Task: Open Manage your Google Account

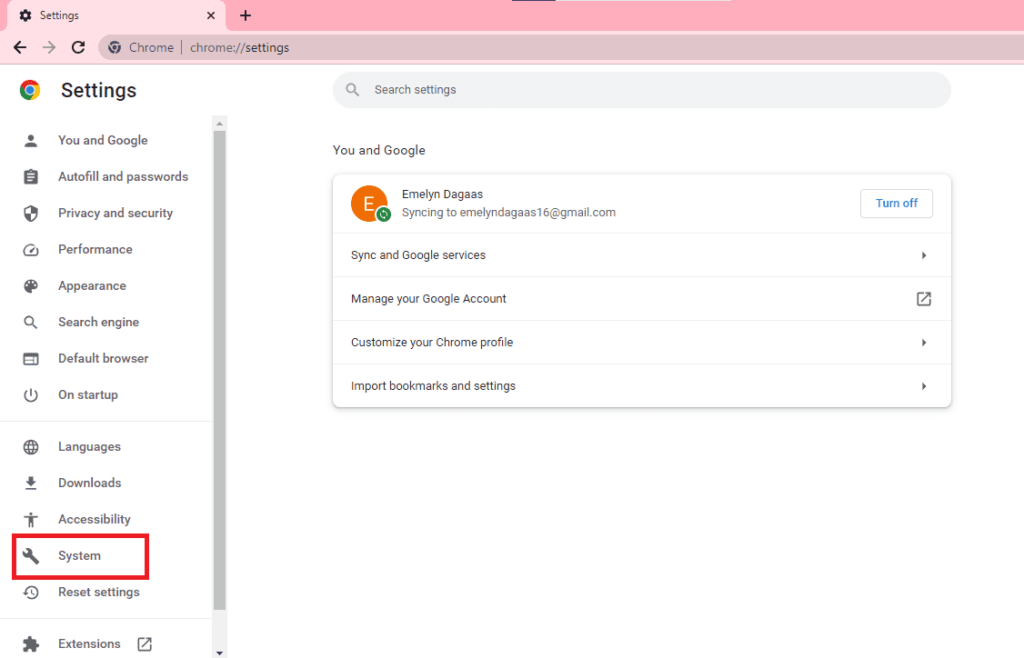Action: coord(641,299)
